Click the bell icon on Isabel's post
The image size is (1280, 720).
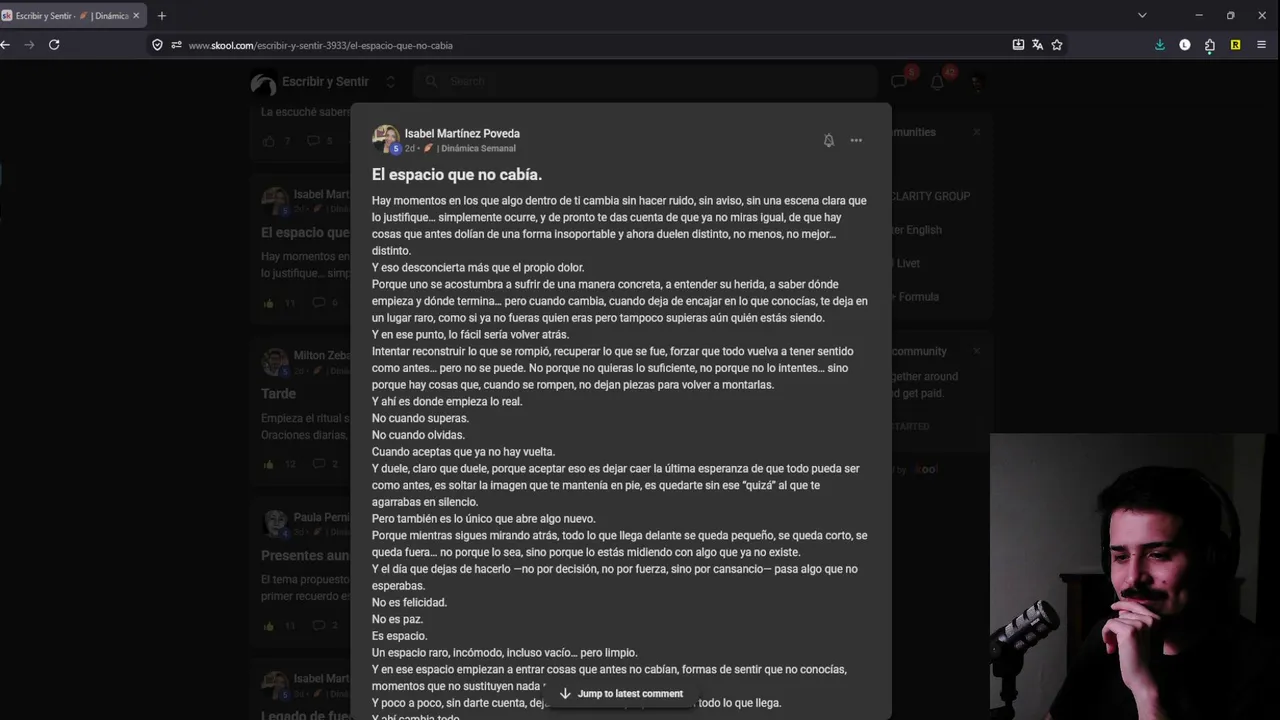click(828, 141)
